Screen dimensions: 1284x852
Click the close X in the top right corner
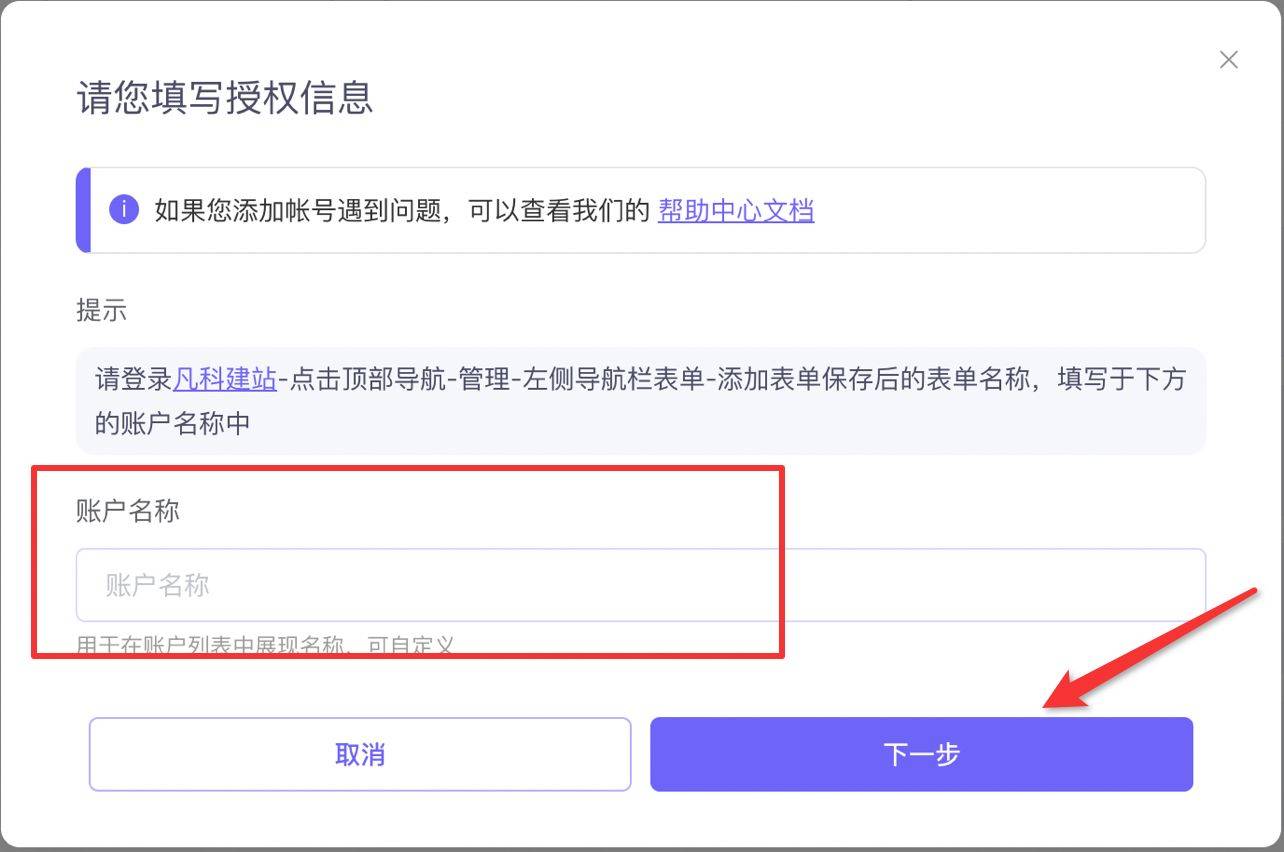point(1228,60)
